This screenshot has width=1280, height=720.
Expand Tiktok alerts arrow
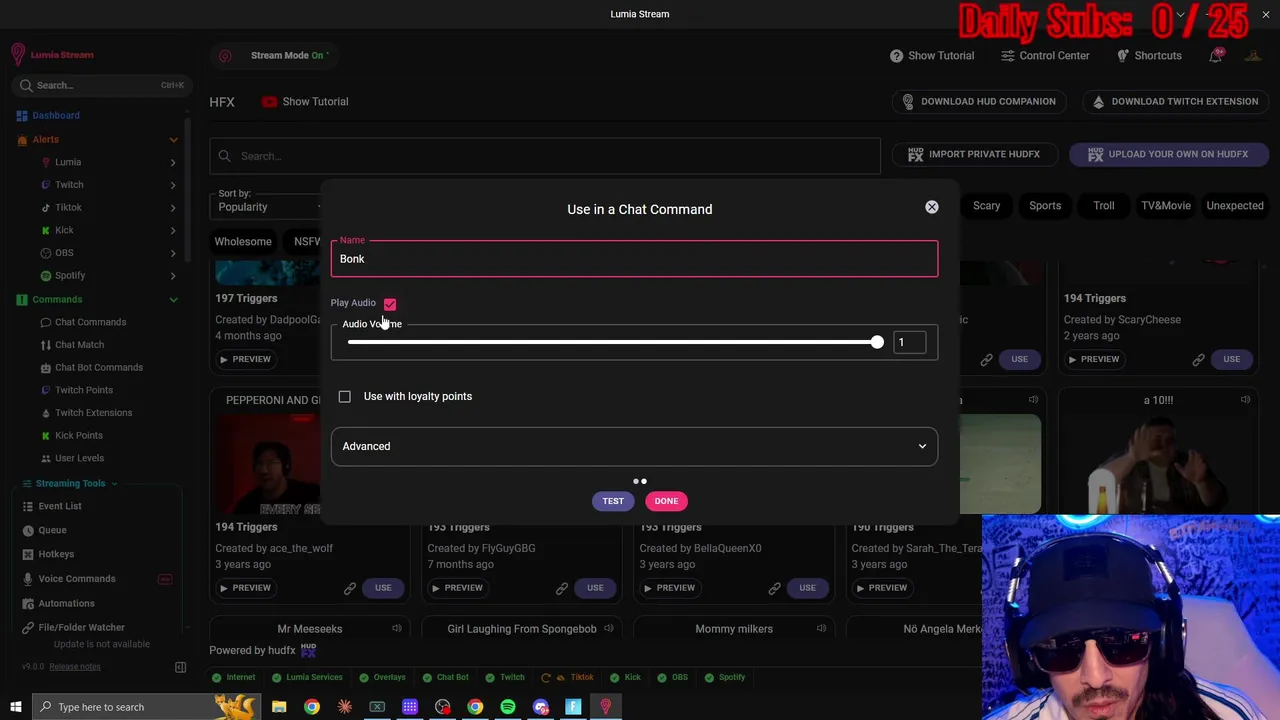pyautogui.click(x=172, y=207)
